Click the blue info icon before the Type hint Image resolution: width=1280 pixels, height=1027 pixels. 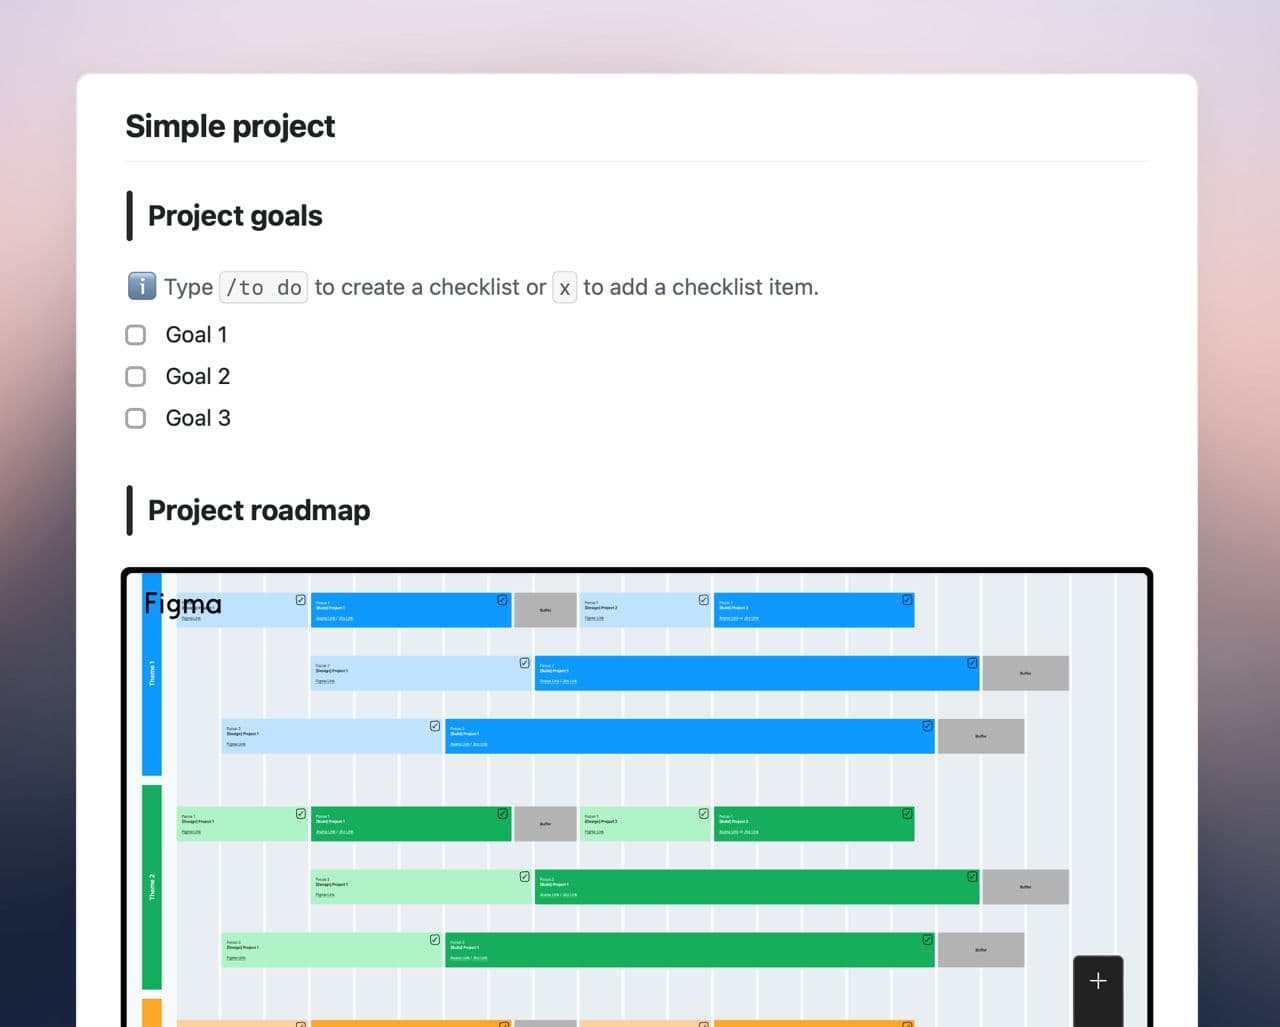tap(142, 287)
